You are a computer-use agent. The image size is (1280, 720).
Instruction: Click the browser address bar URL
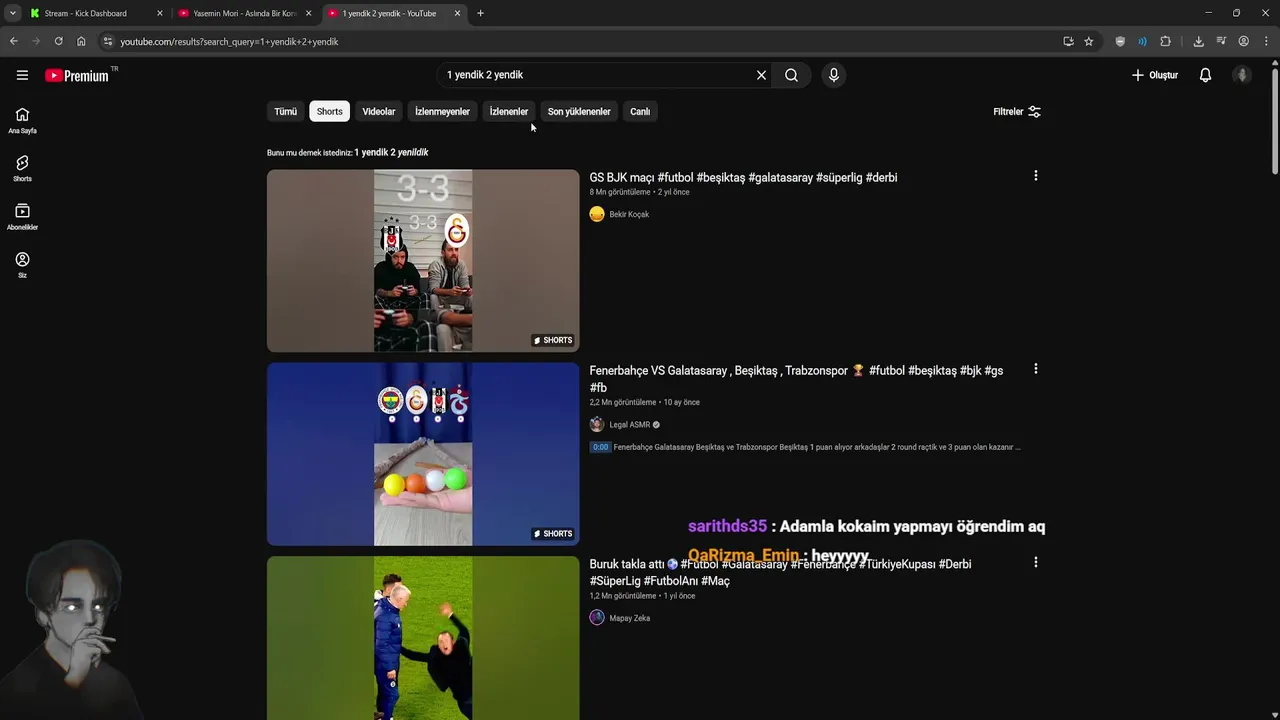(x=229, y=41)
